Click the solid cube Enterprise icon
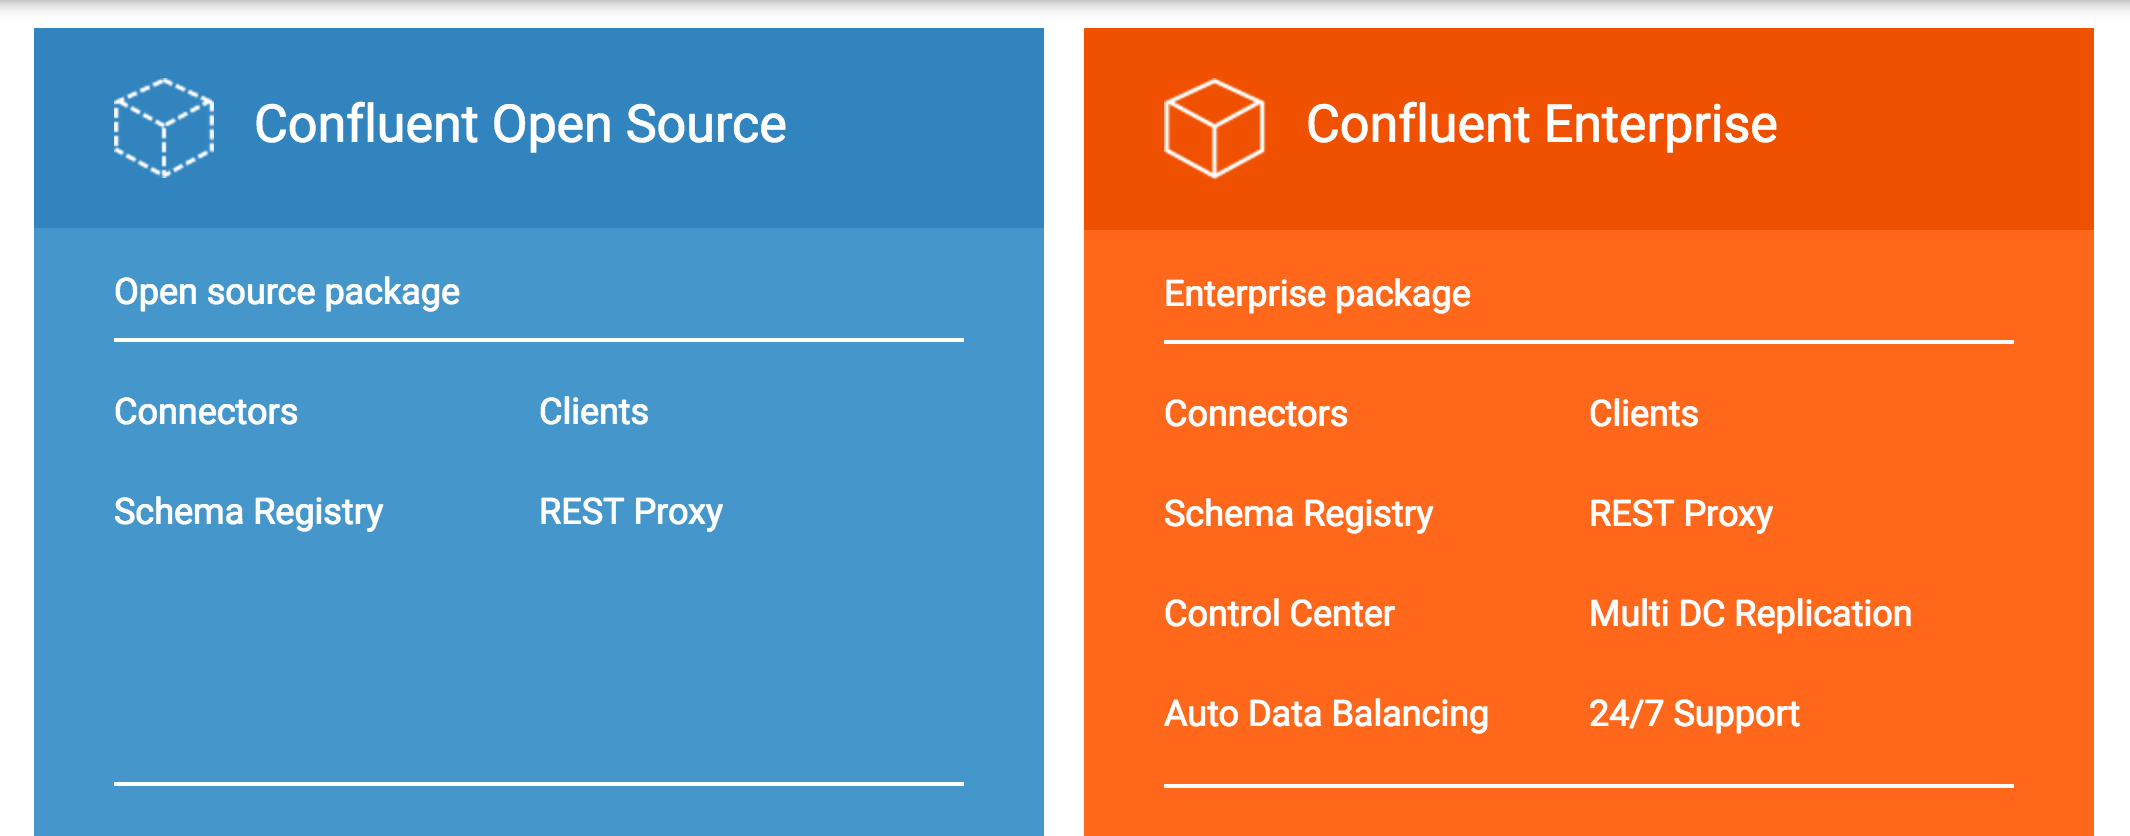The image size is (2130, 836). 1214,127
